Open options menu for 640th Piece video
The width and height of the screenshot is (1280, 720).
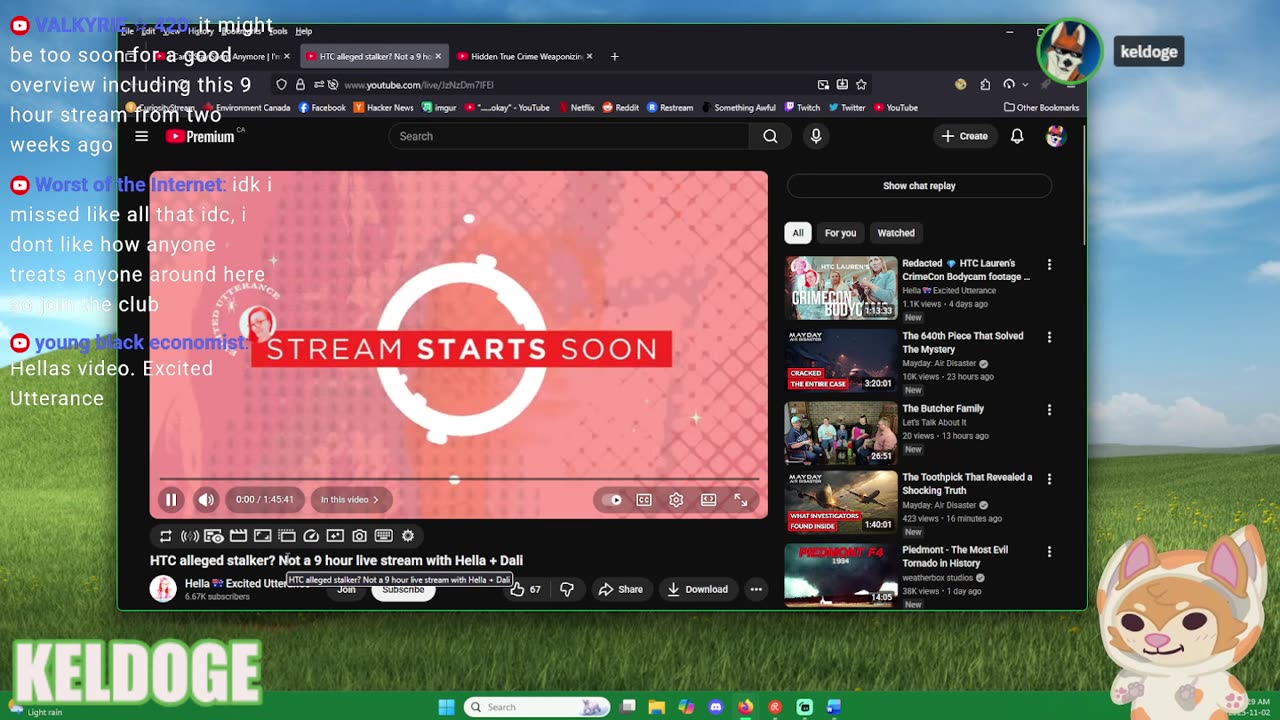(1049, 337)
